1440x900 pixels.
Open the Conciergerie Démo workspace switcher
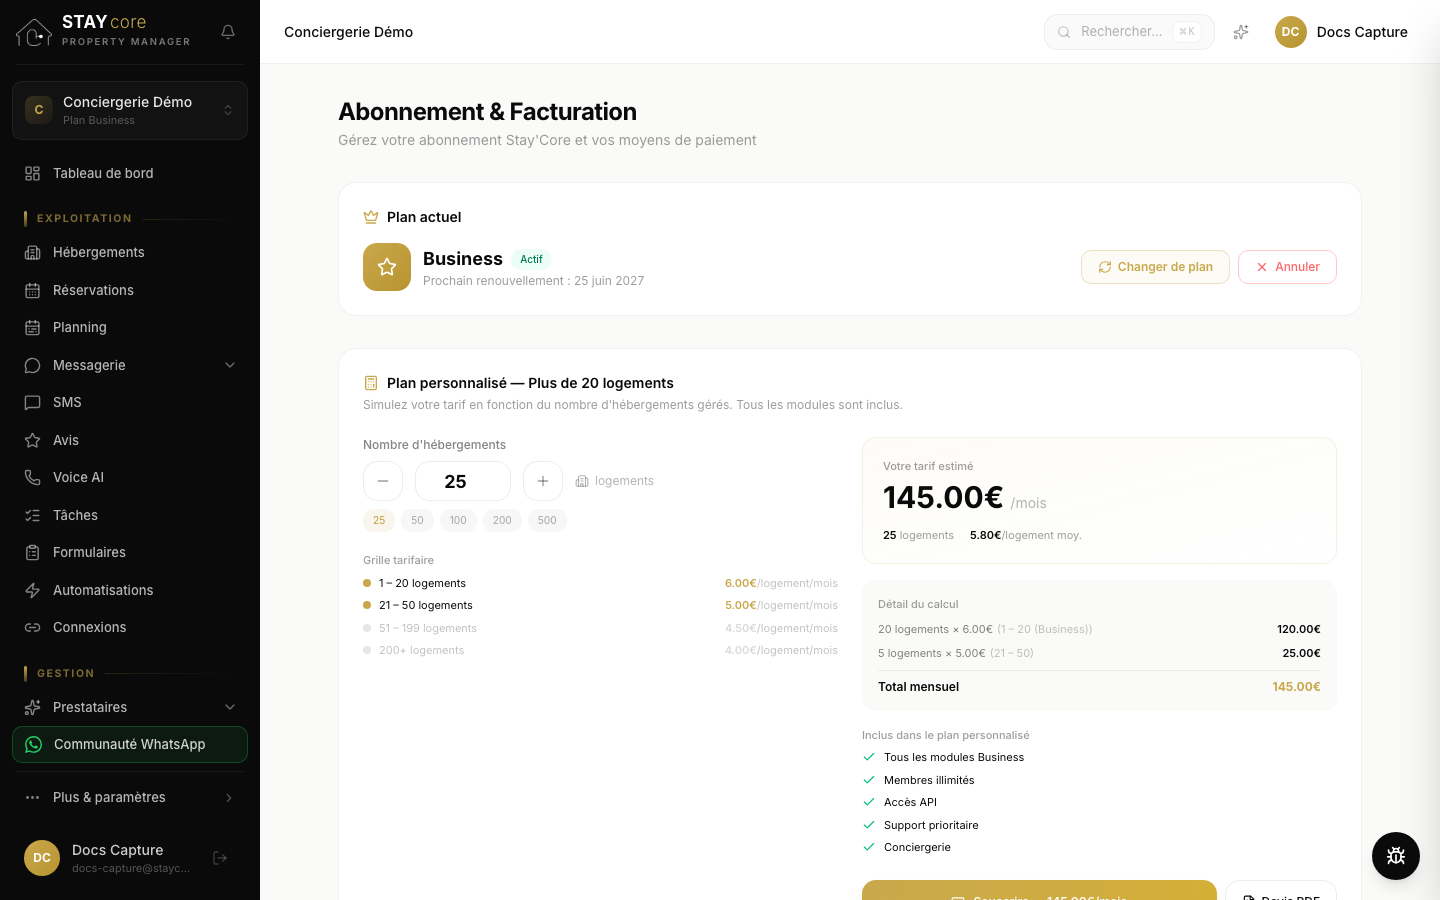(x=130, y=110)
